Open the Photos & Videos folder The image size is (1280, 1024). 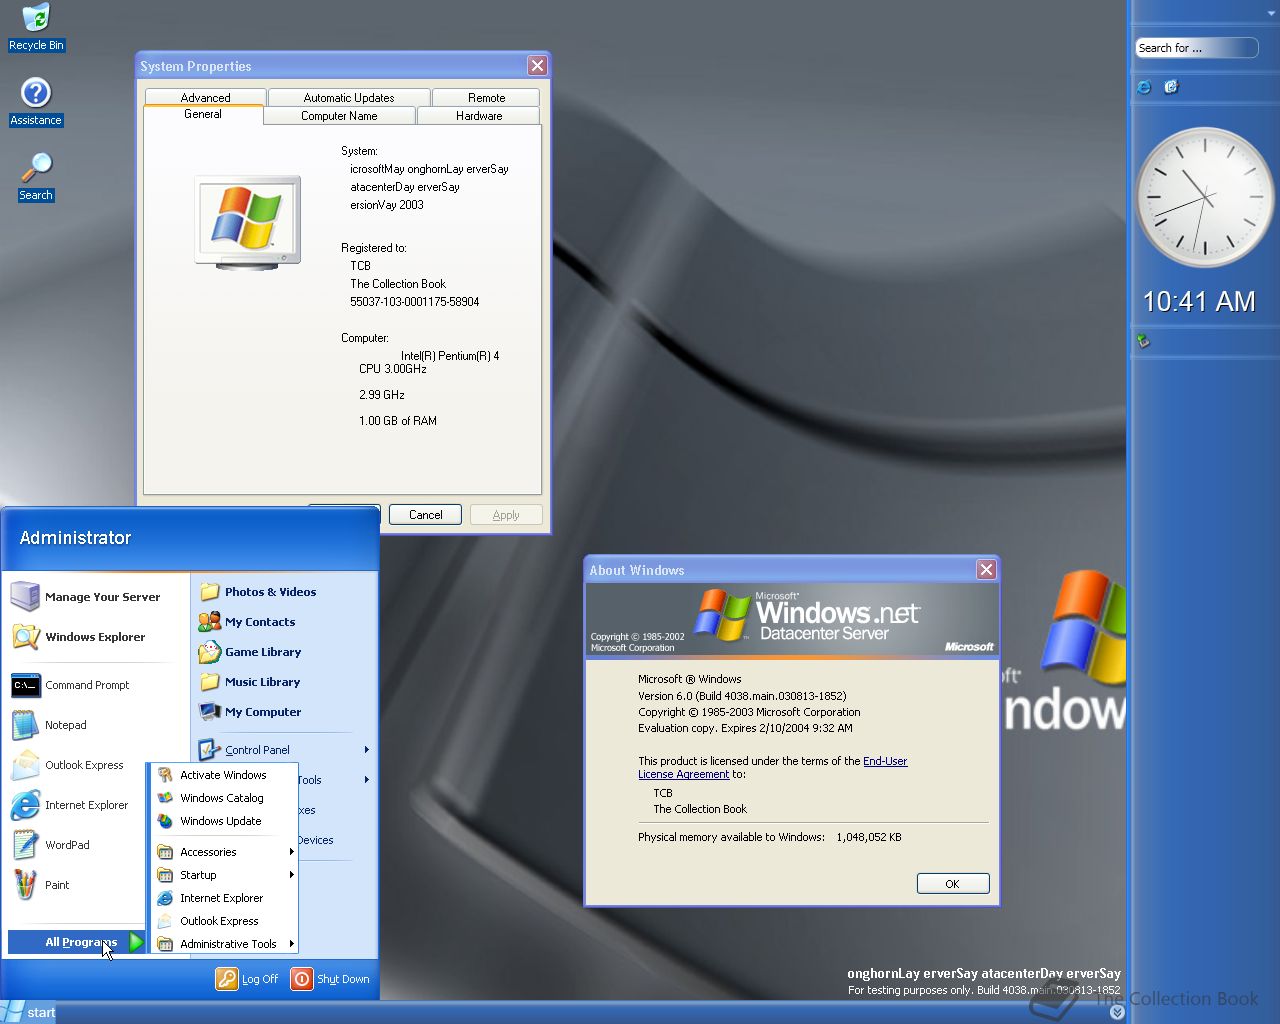pyautogui.click(x=258, y=592)
